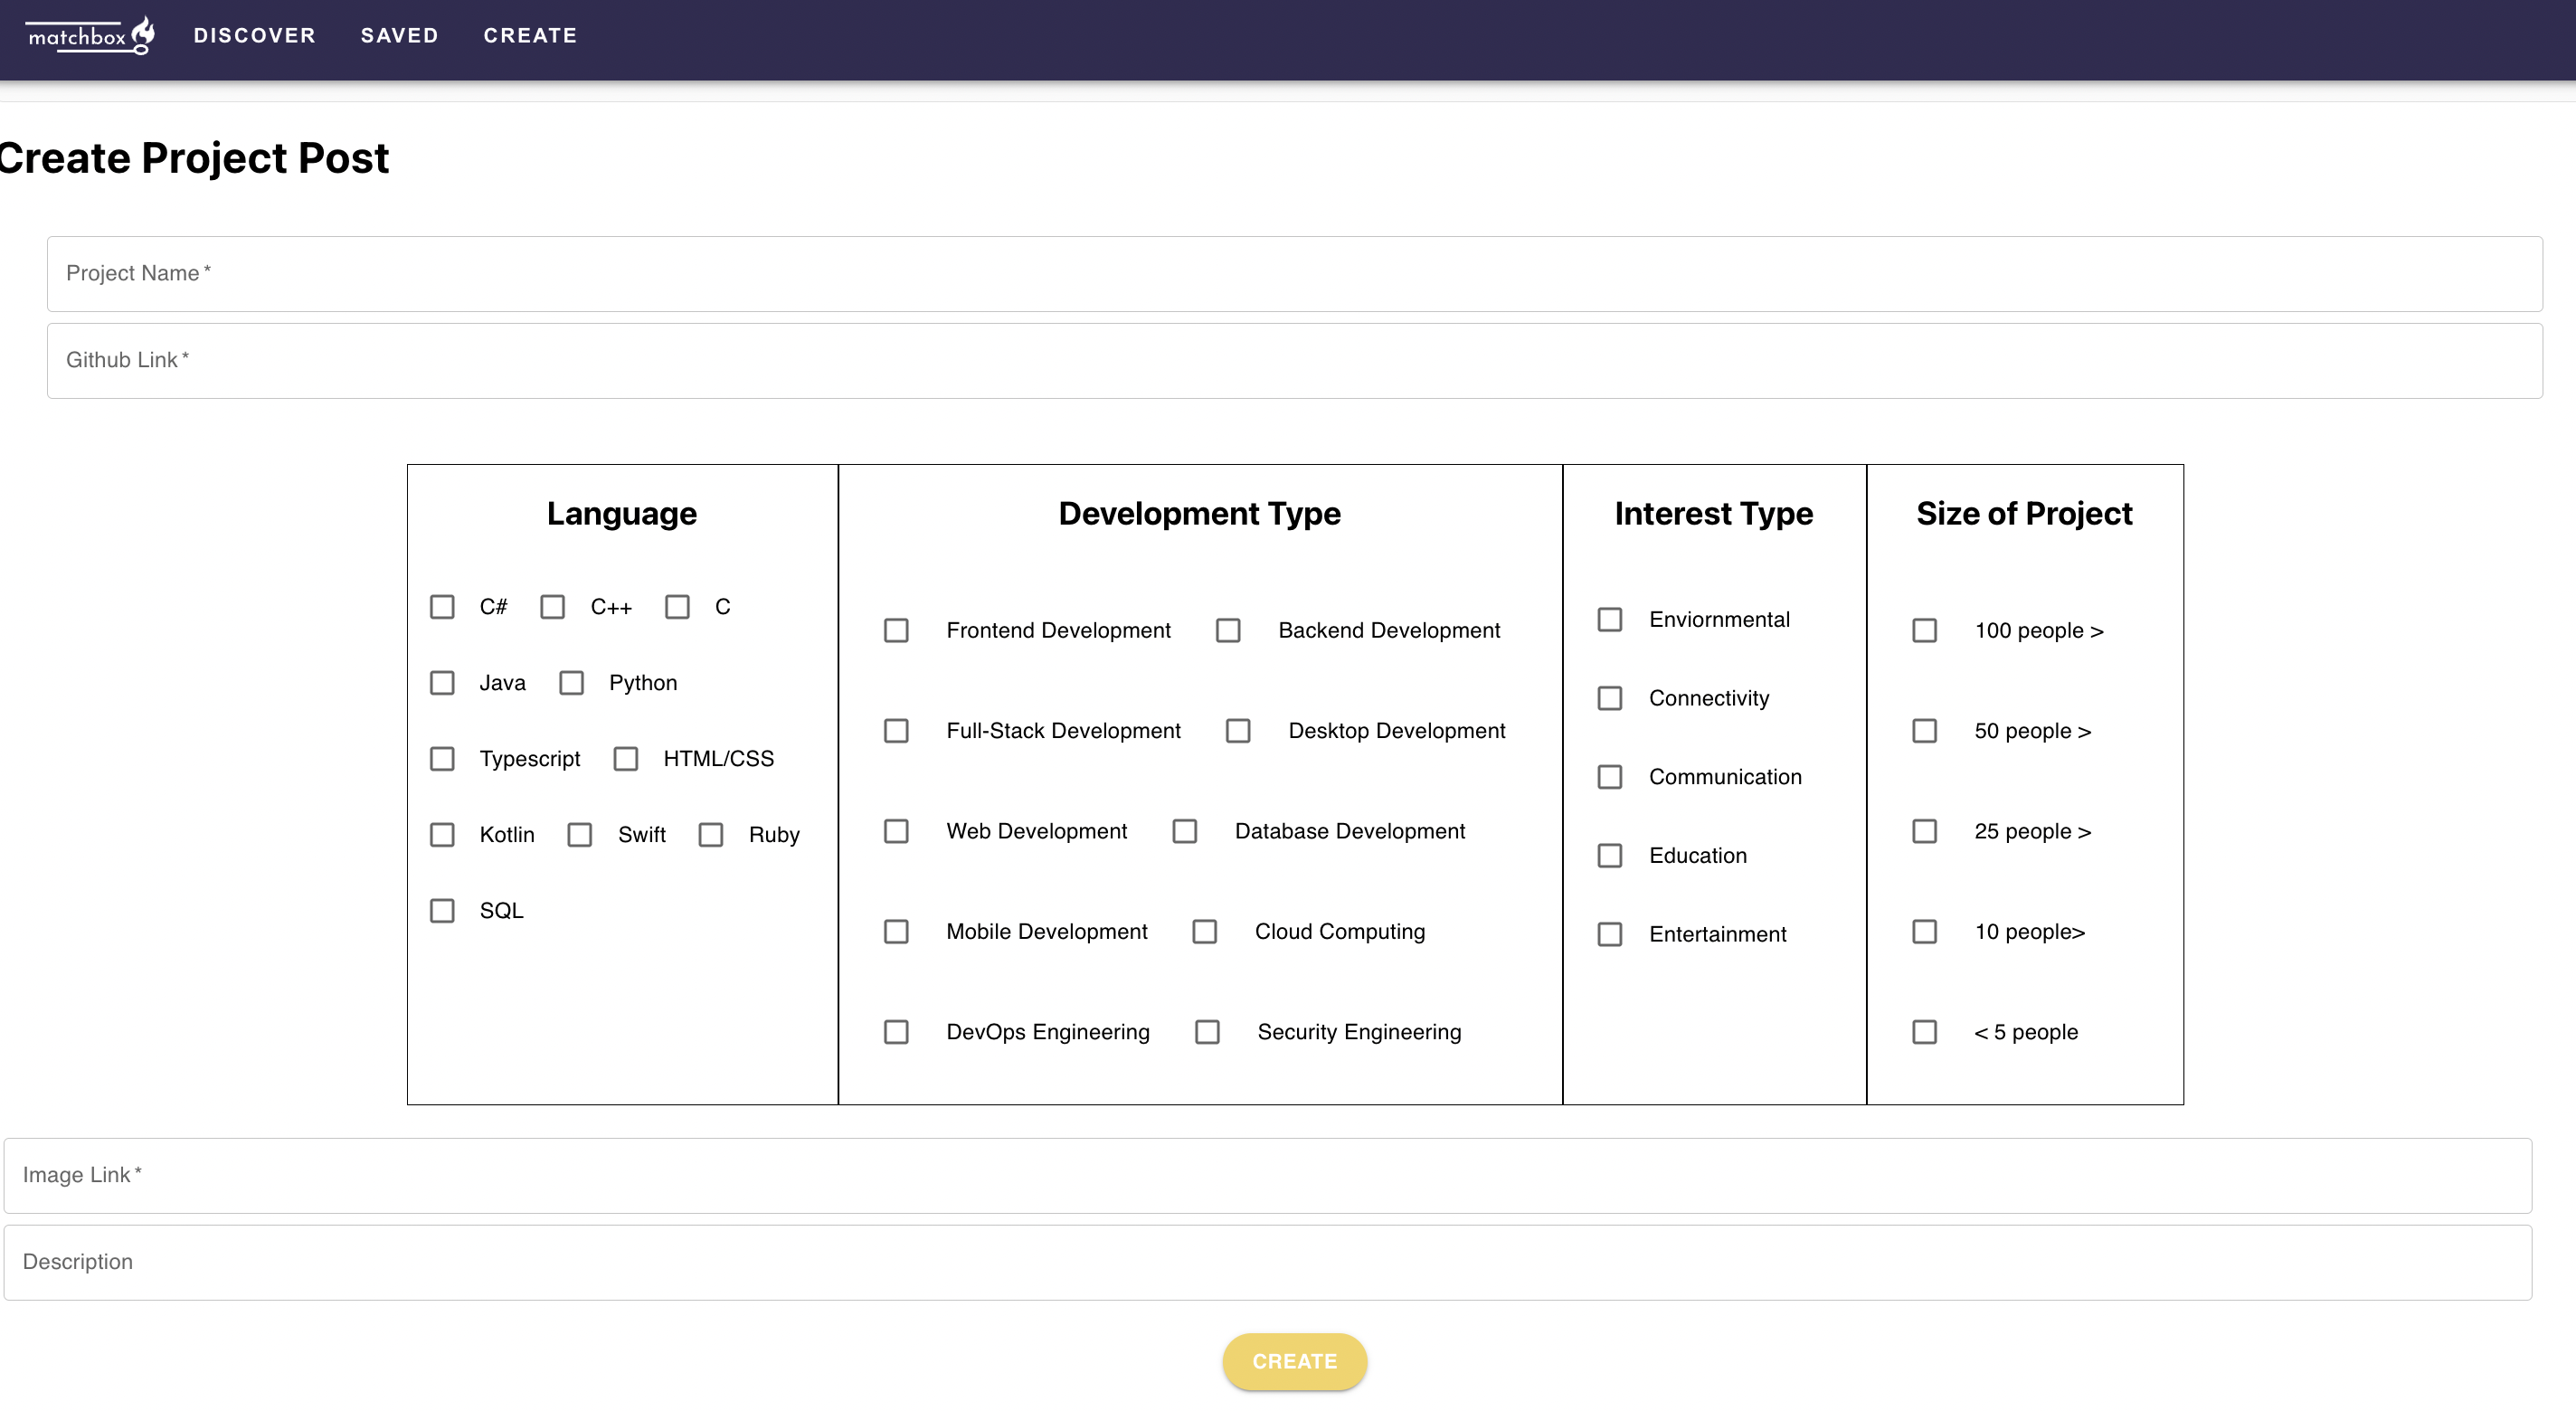Enable the Typescript checkbox
Screen dimensions: 2576x1411
tap(442, 759)
